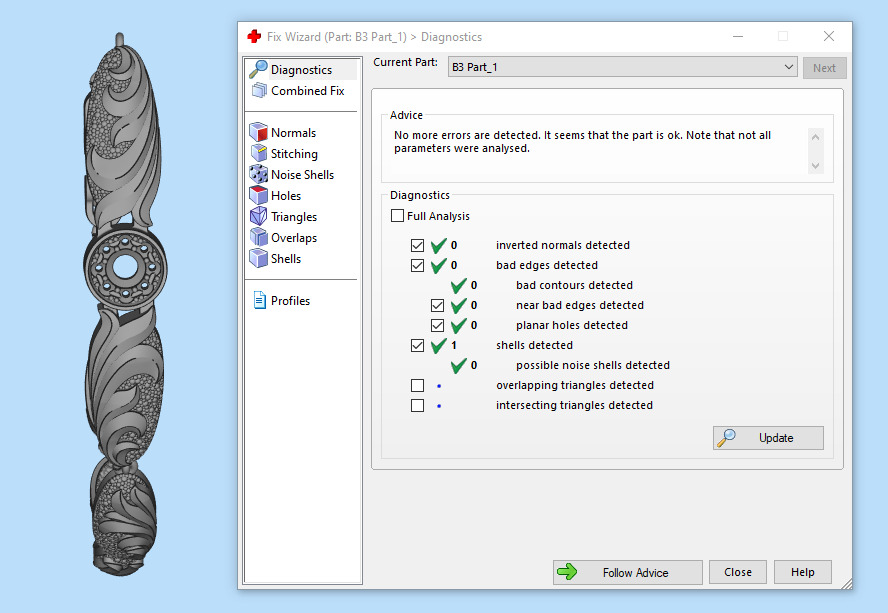This screenshot has width=888, height=613.
Task: Open the Normals fix page
Action: (293, 133)
